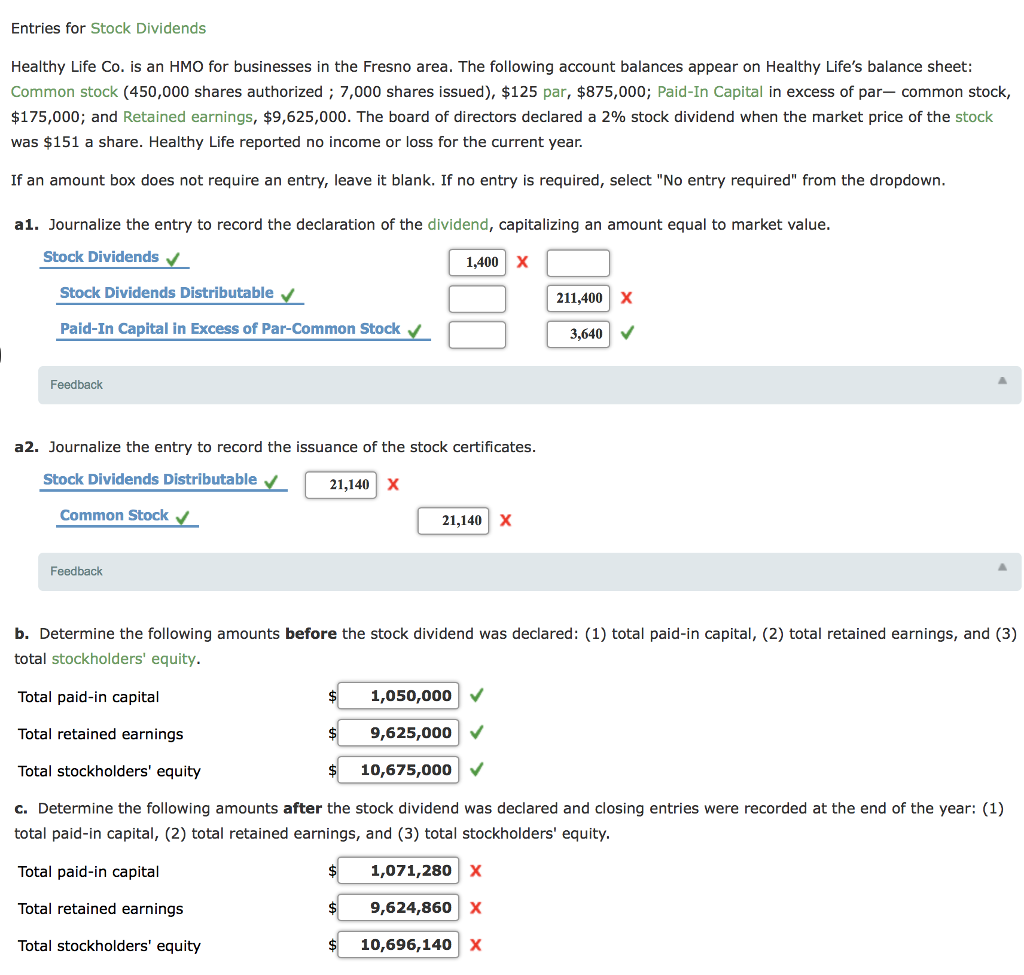Click the empty debit box for Stock Dividends Distributable
Viewport: 1024px width, 975px height.
click(x=477, y=298)
